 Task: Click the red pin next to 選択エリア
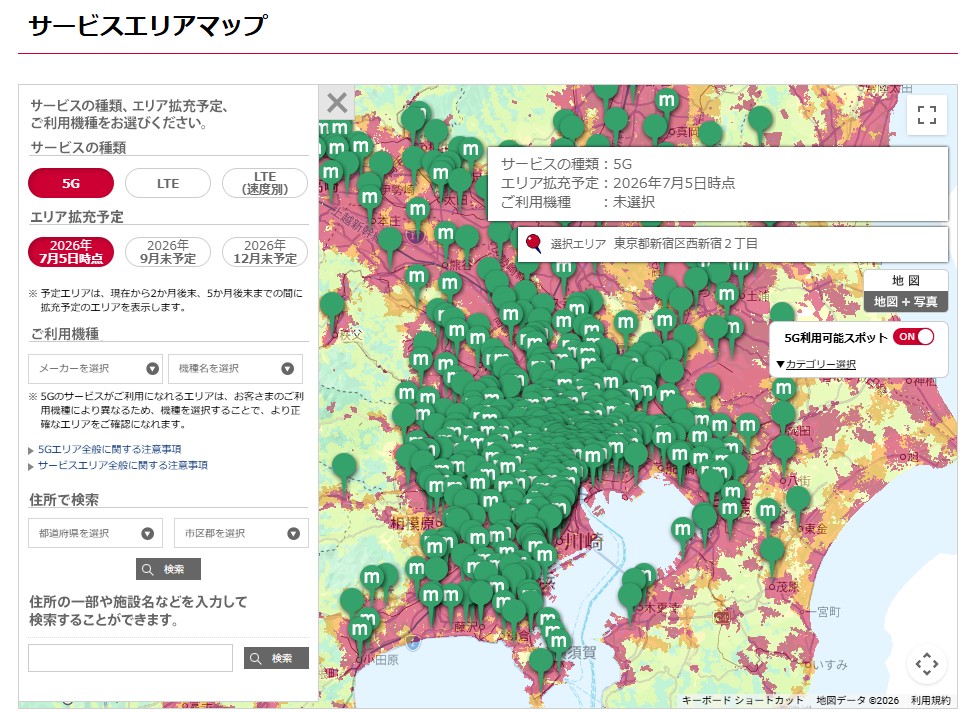pyautogui.click(x=534, y=243)
